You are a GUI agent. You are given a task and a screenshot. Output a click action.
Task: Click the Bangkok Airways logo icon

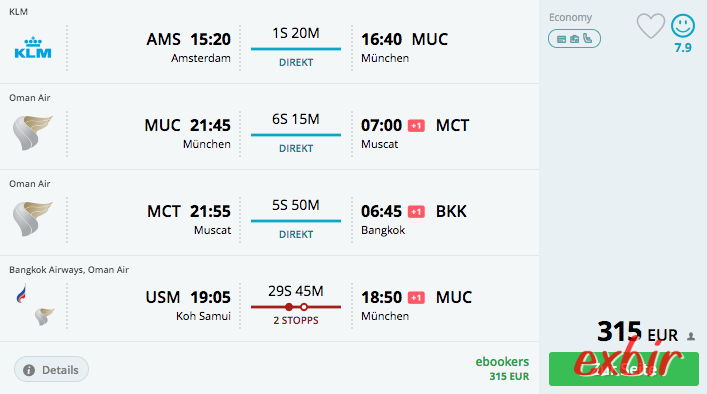coord(21,294)
